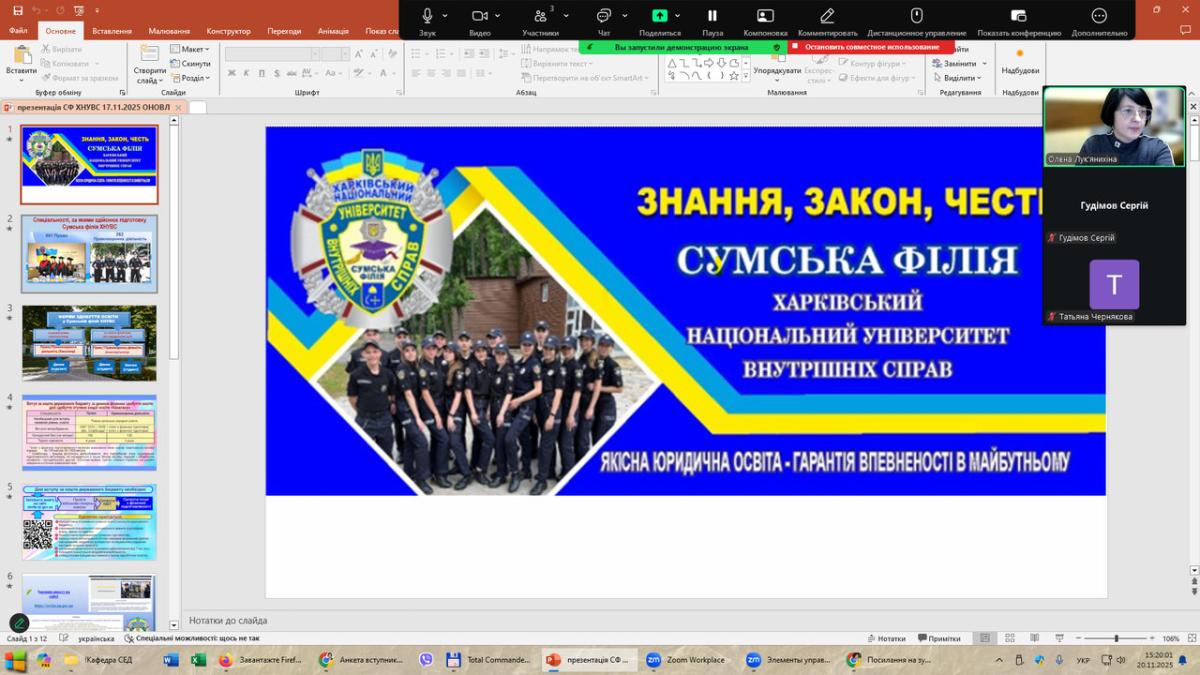Switch to Reading view icon
This screenshot has height=675, width=1200.
pos(1033,638)
